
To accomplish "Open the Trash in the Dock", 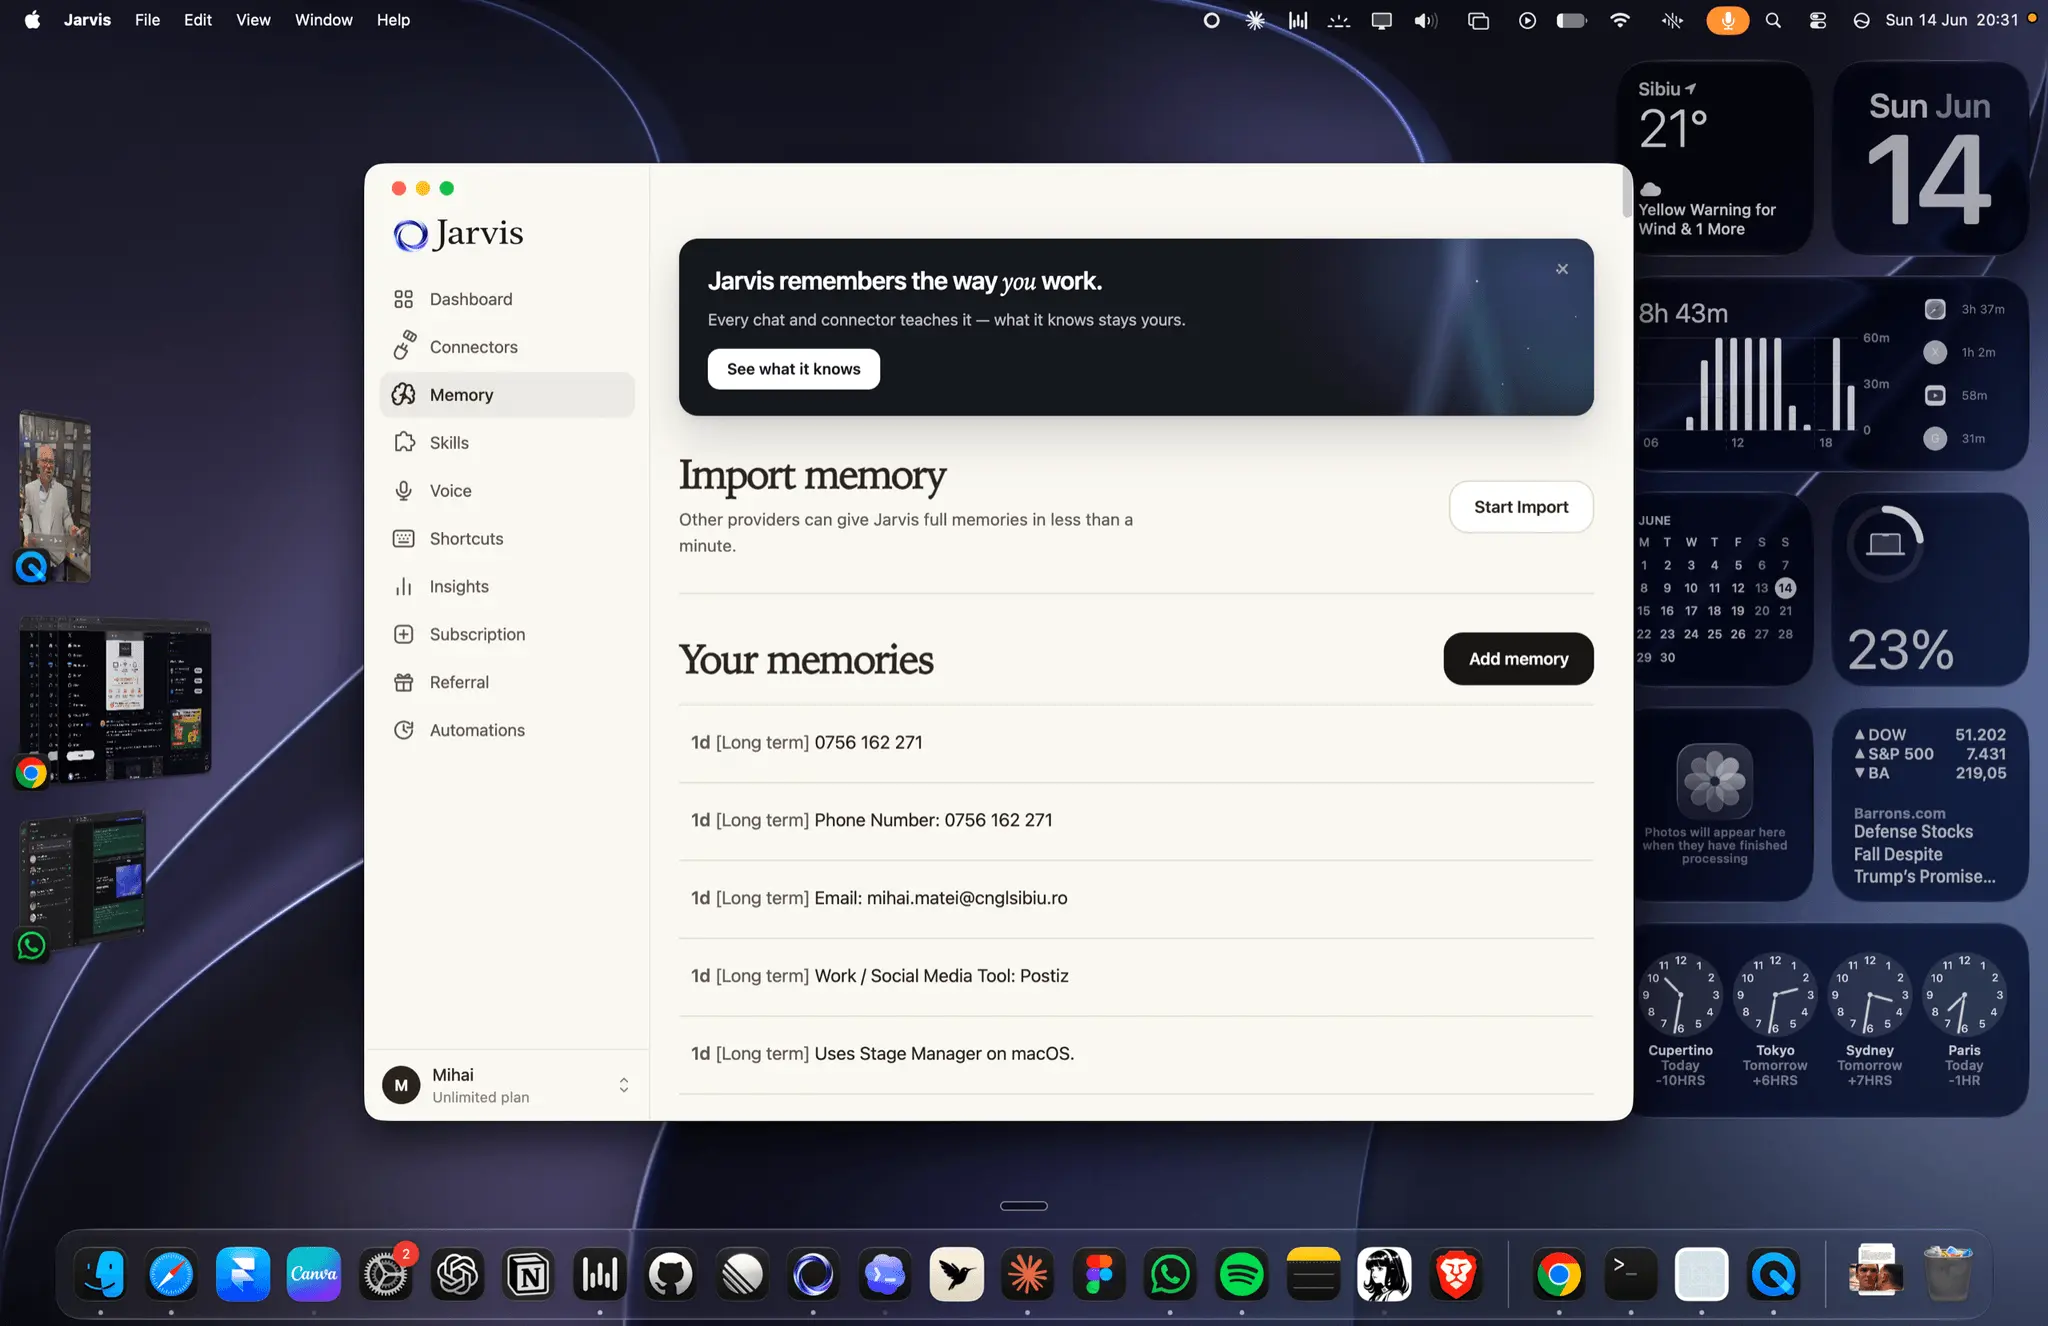I will tap(1947, 1272).
